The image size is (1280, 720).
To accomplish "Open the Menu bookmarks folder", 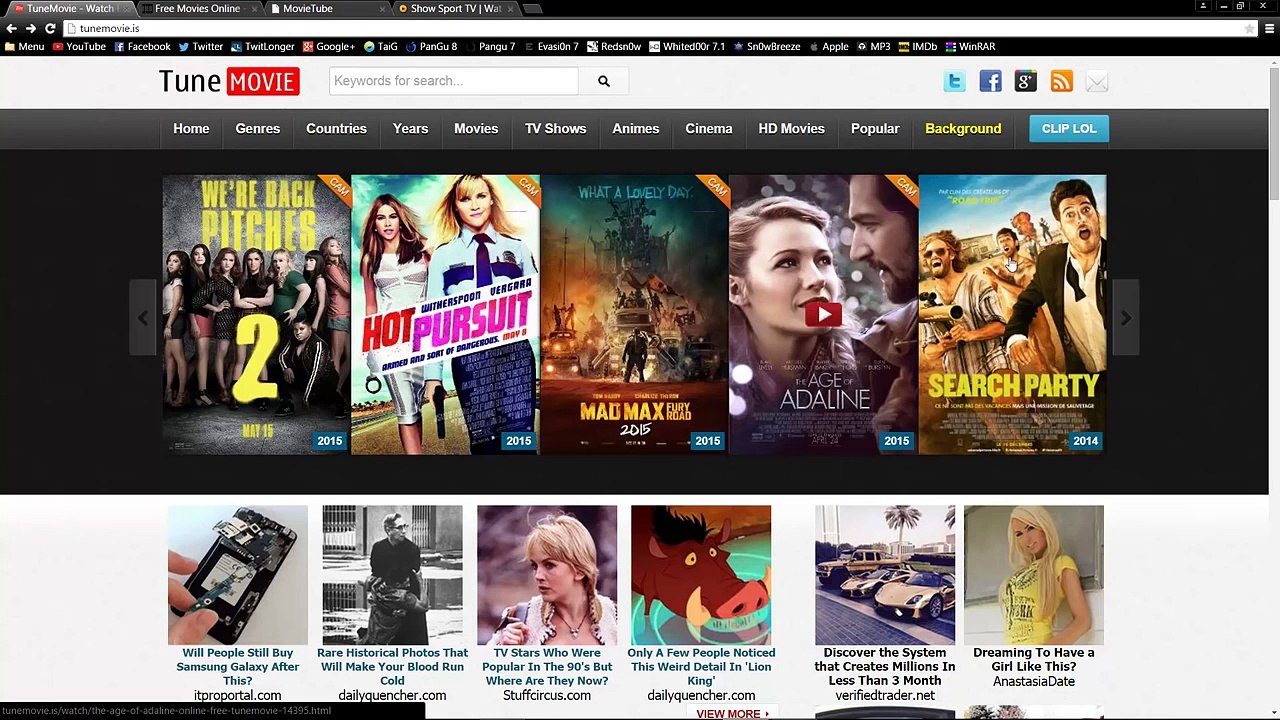I will coord(25,46).
